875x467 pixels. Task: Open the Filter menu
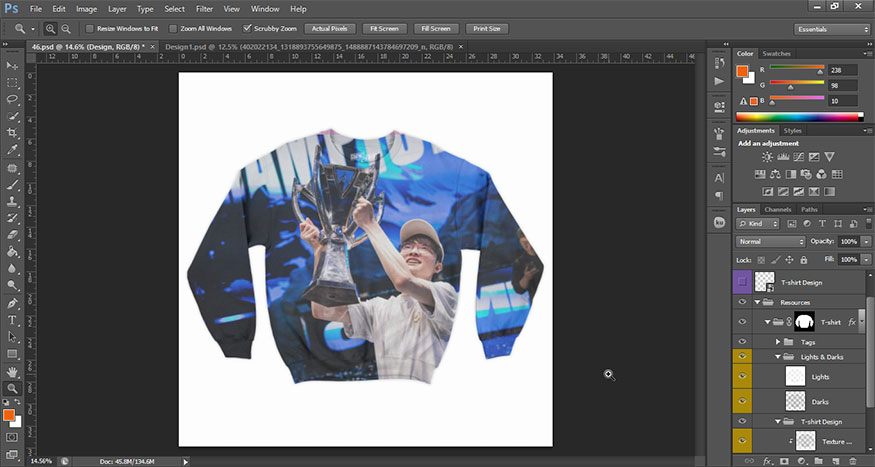coord(204,9)
